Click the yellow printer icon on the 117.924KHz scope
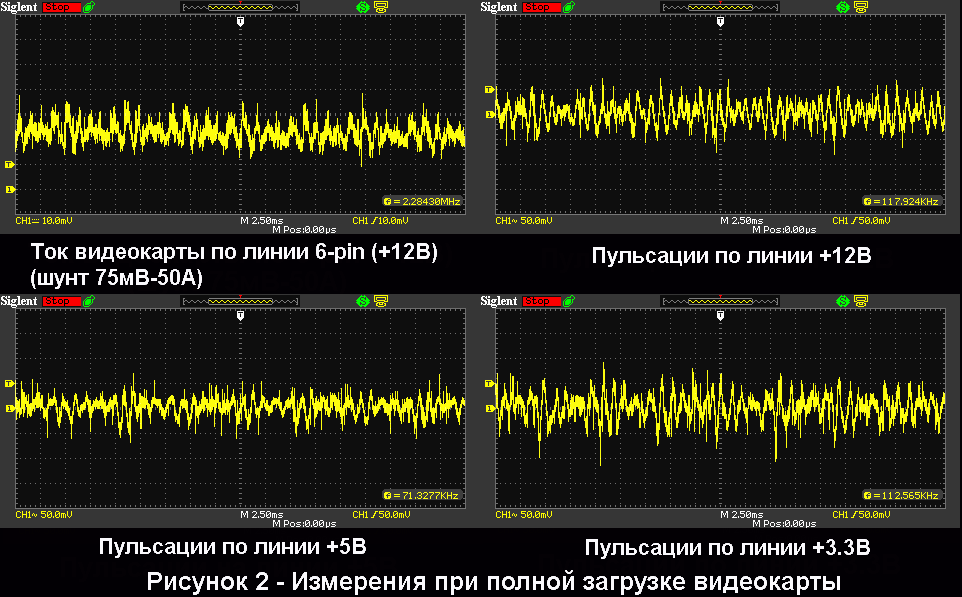 click(x=860, y=7)
